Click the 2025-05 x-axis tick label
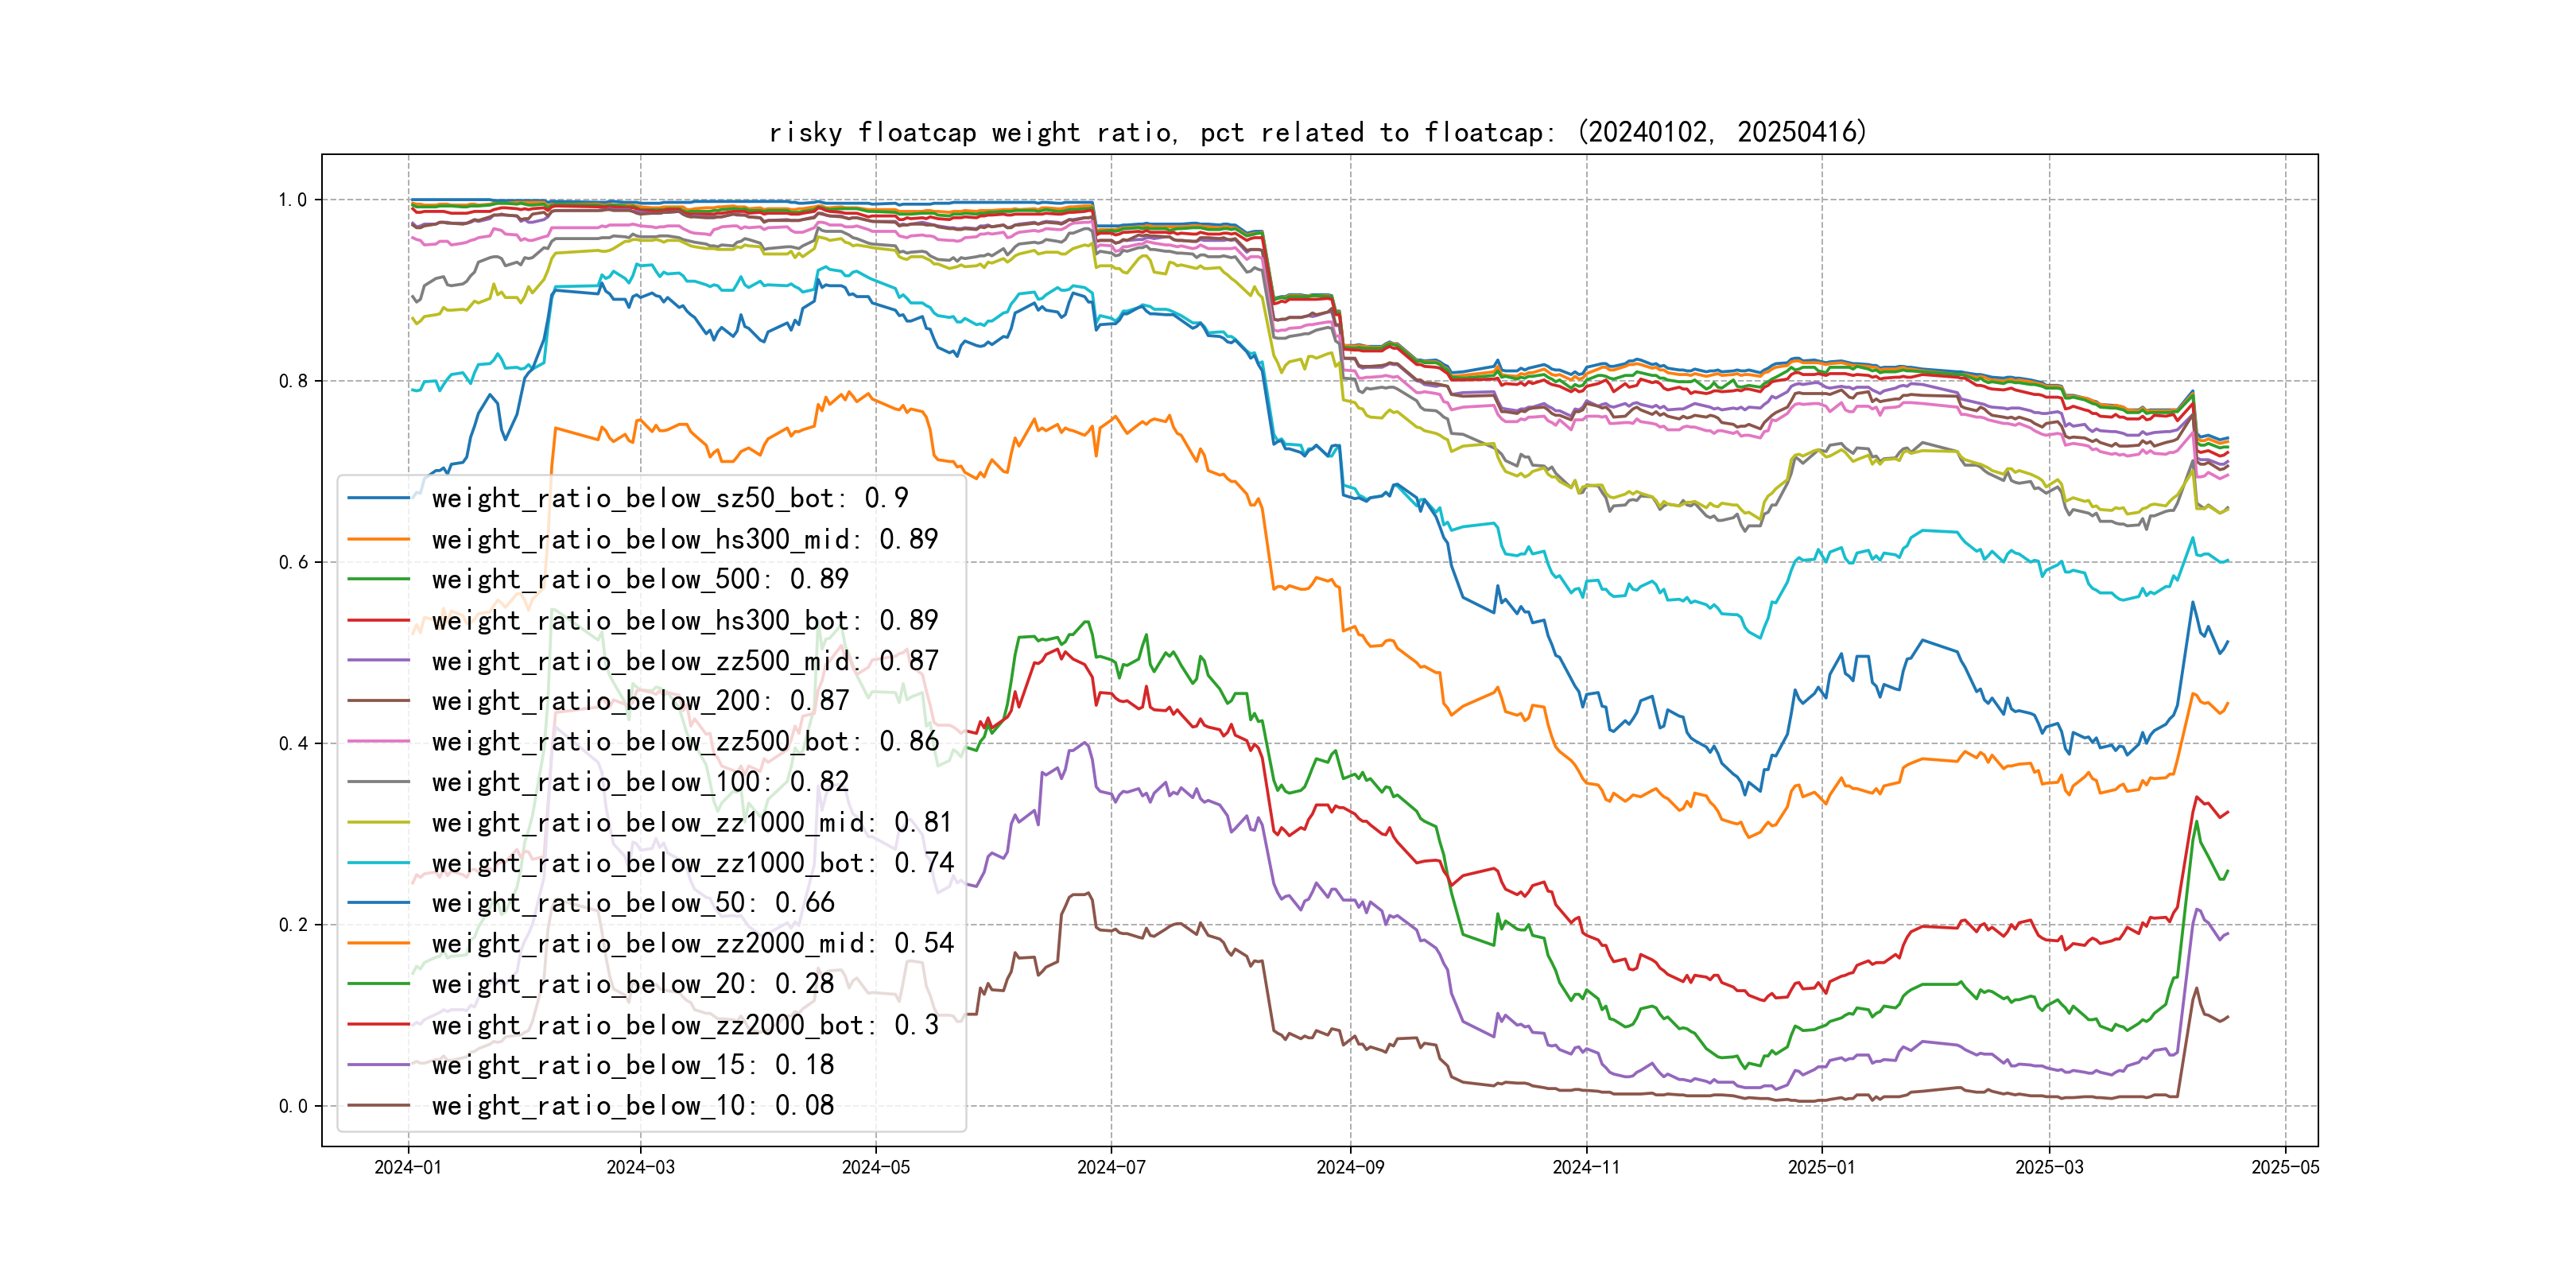Viewport: 2576px width, 1288px height. pyautogui.click(x=2285, y=1167)
